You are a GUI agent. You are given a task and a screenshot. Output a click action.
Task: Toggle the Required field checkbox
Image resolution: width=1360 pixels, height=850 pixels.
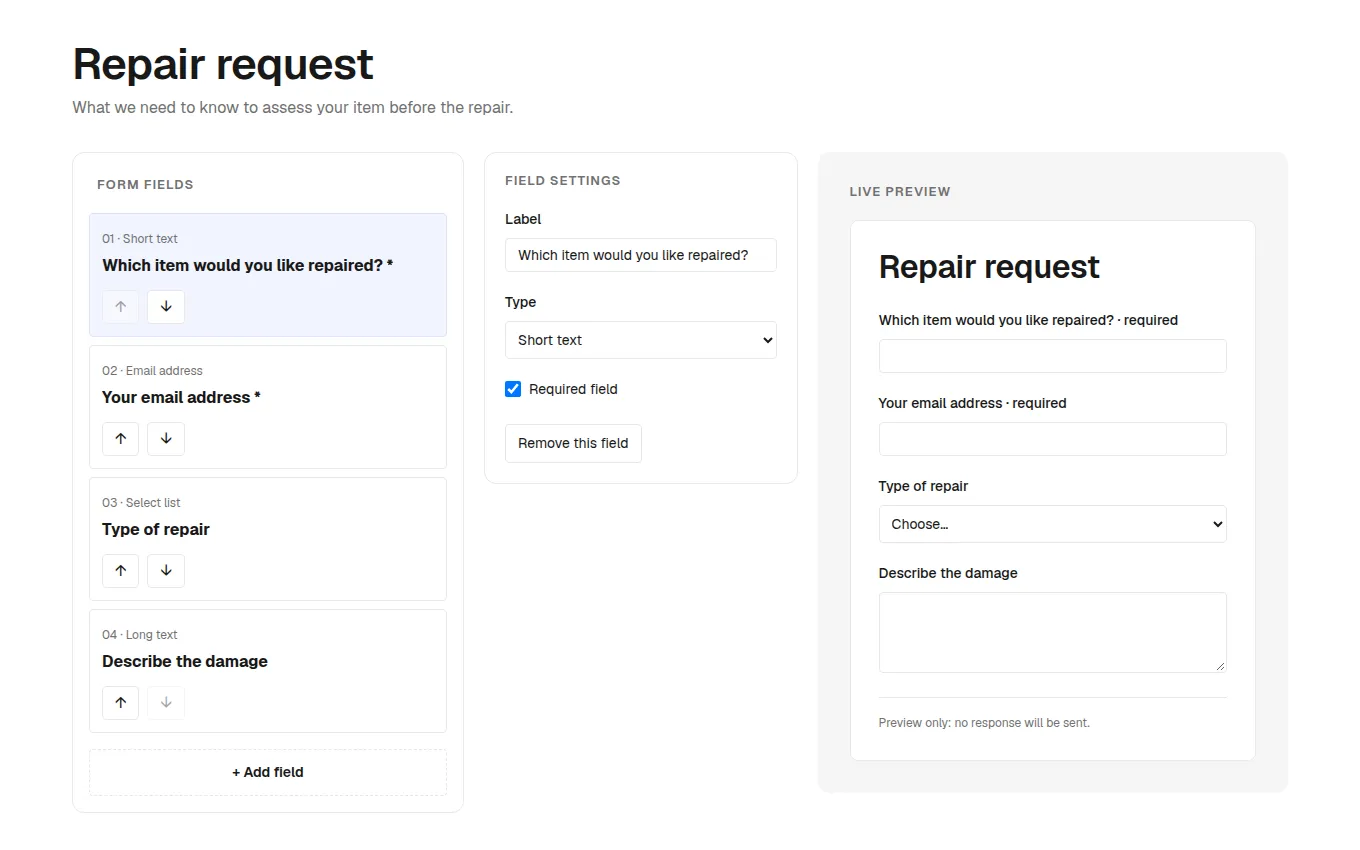coord(513,389)
